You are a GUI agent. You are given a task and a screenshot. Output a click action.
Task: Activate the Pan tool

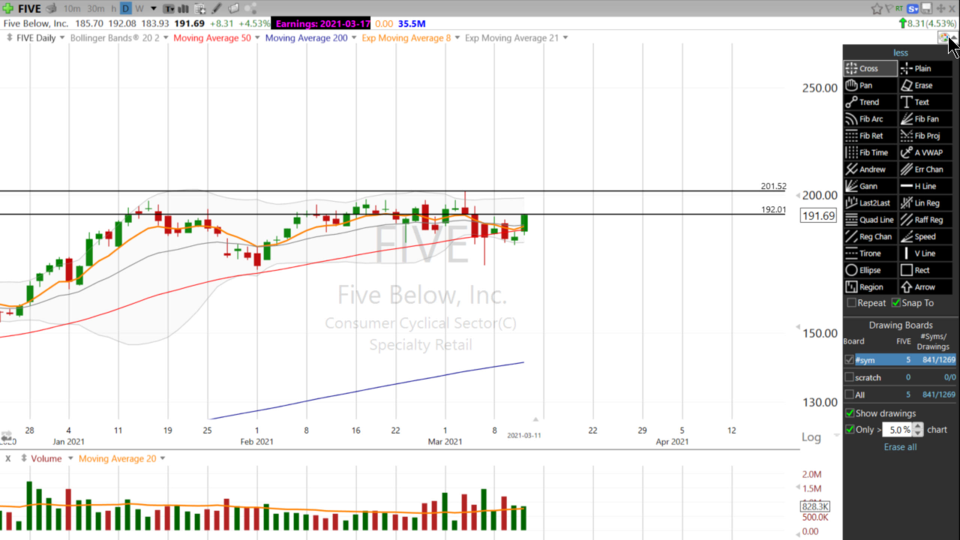[870, 85]
